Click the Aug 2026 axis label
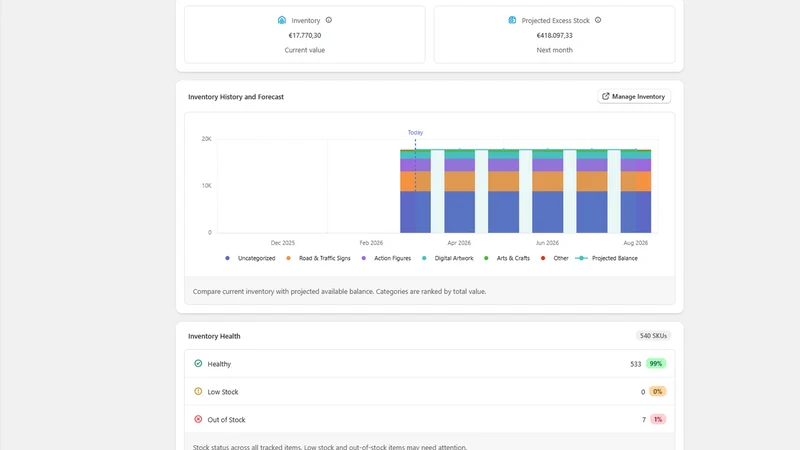 pos(635,243)
